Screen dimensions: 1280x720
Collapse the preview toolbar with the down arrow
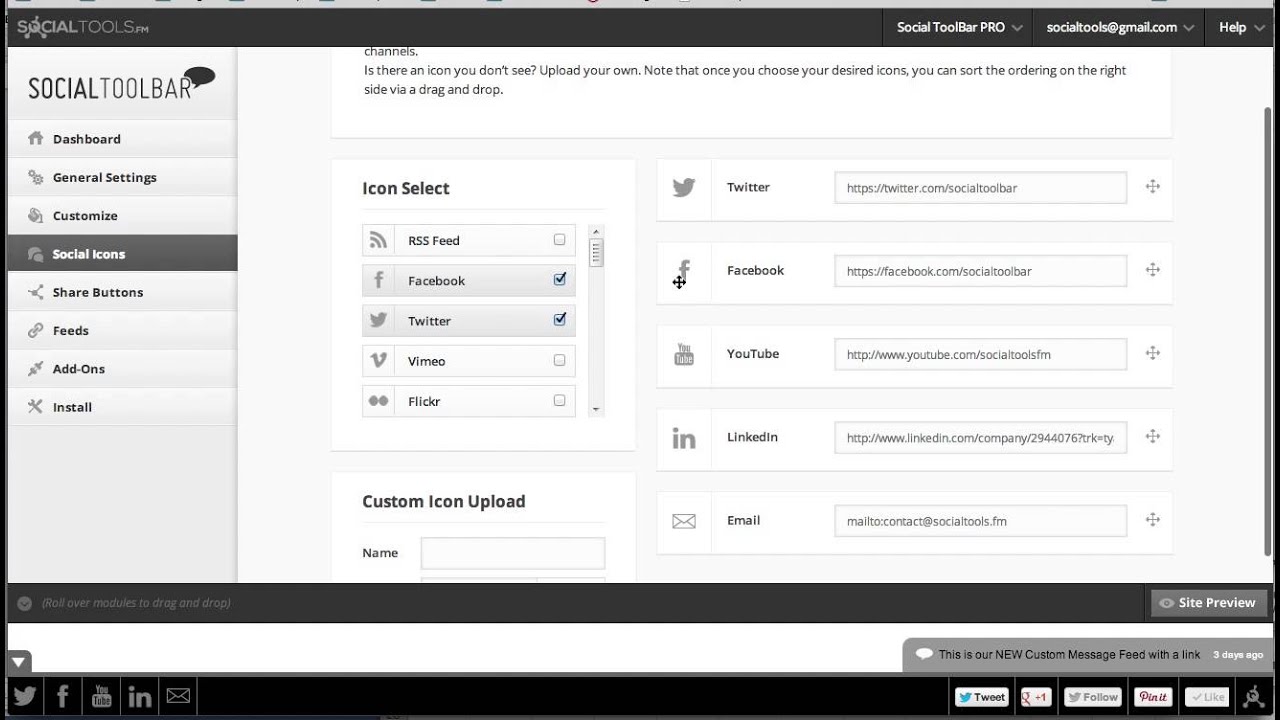coord(19,662)
